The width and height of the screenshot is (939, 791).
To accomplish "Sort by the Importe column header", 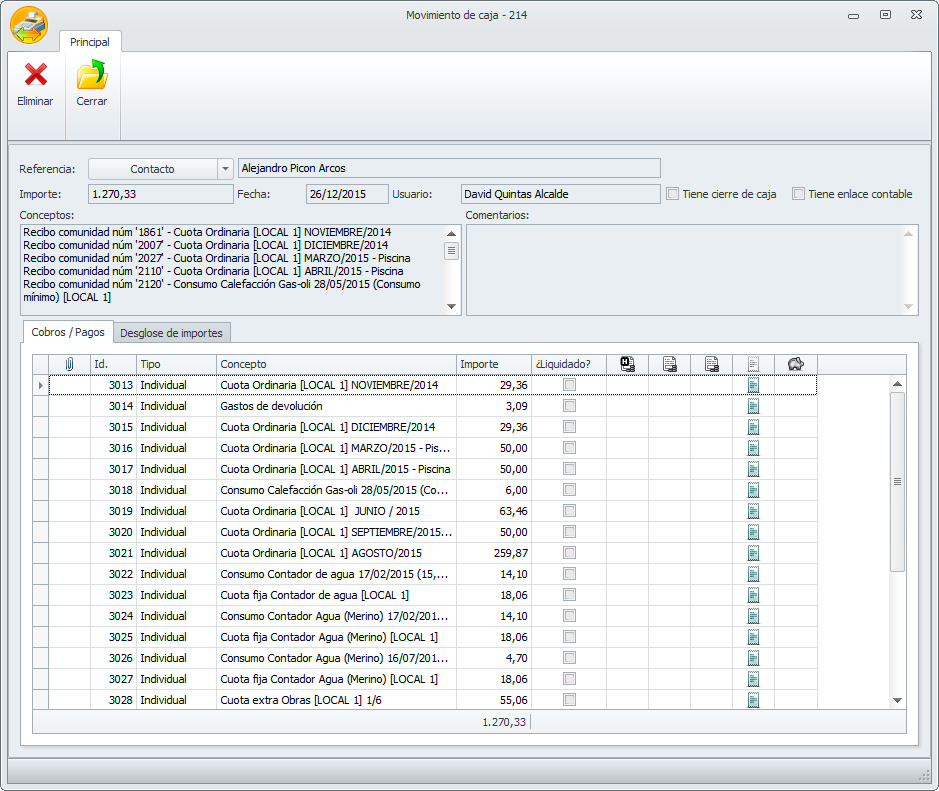I will 493,364.
